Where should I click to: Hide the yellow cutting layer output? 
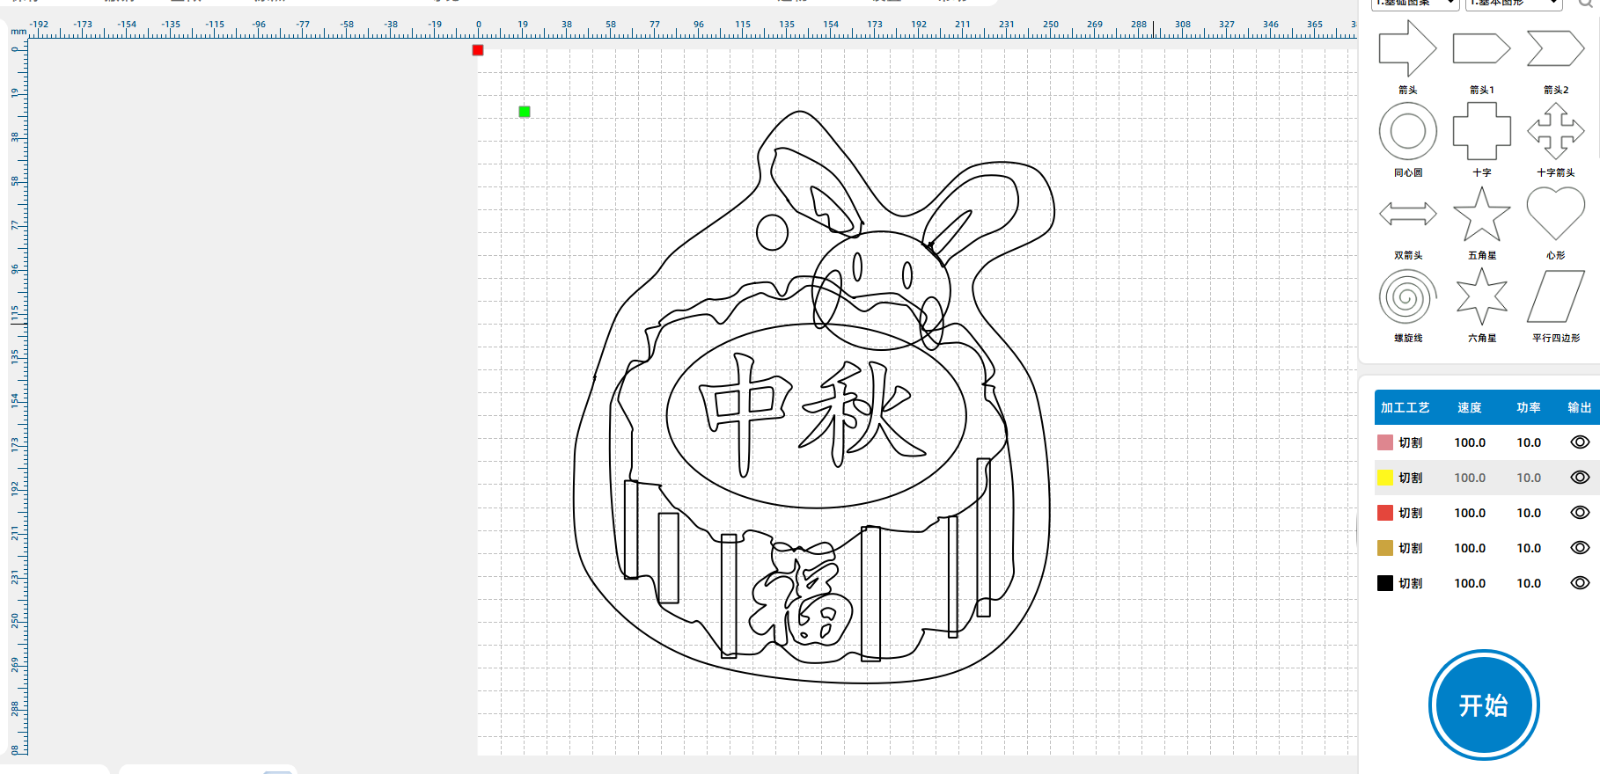coord(1580,477)
